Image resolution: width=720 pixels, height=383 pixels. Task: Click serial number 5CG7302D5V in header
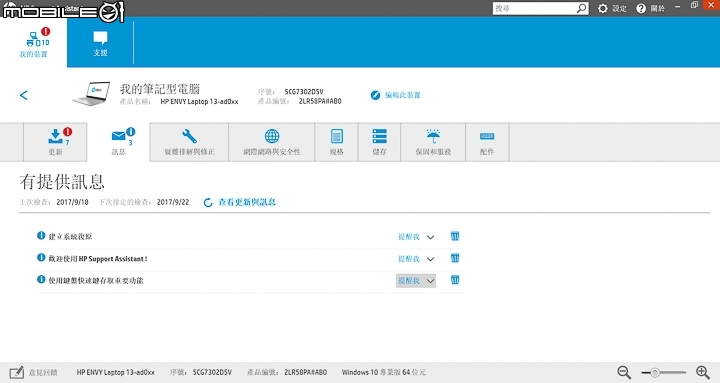(x=304, y=91)
